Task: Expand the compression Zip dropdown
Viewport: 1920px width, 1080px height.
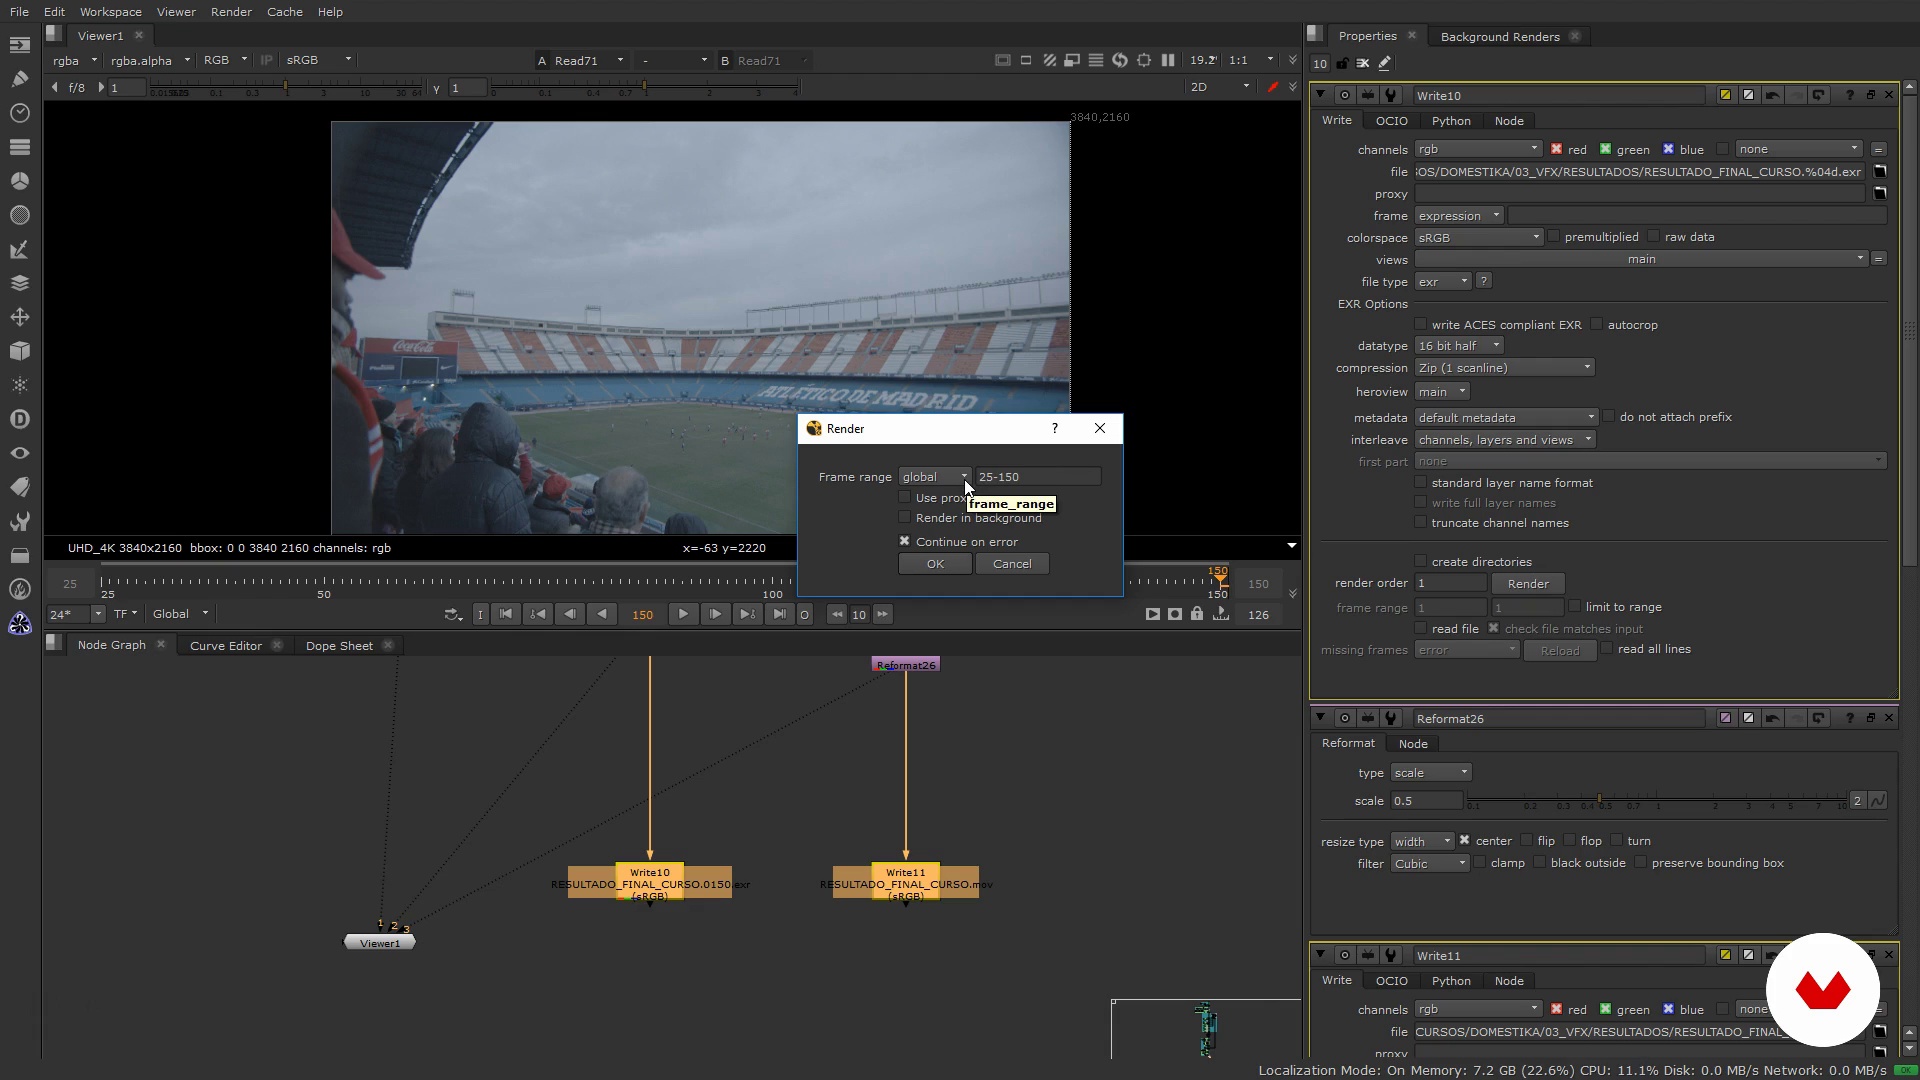Action: 1504,368
